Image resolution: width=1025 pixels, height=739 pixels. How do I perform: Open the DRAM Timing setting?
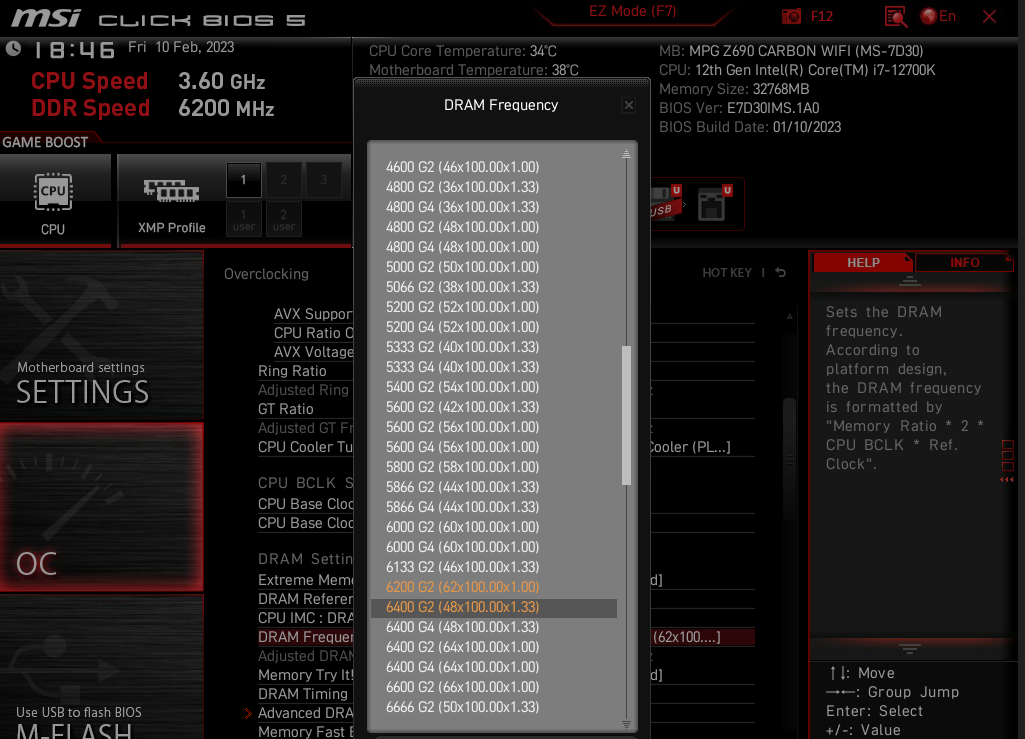[303, 694]
